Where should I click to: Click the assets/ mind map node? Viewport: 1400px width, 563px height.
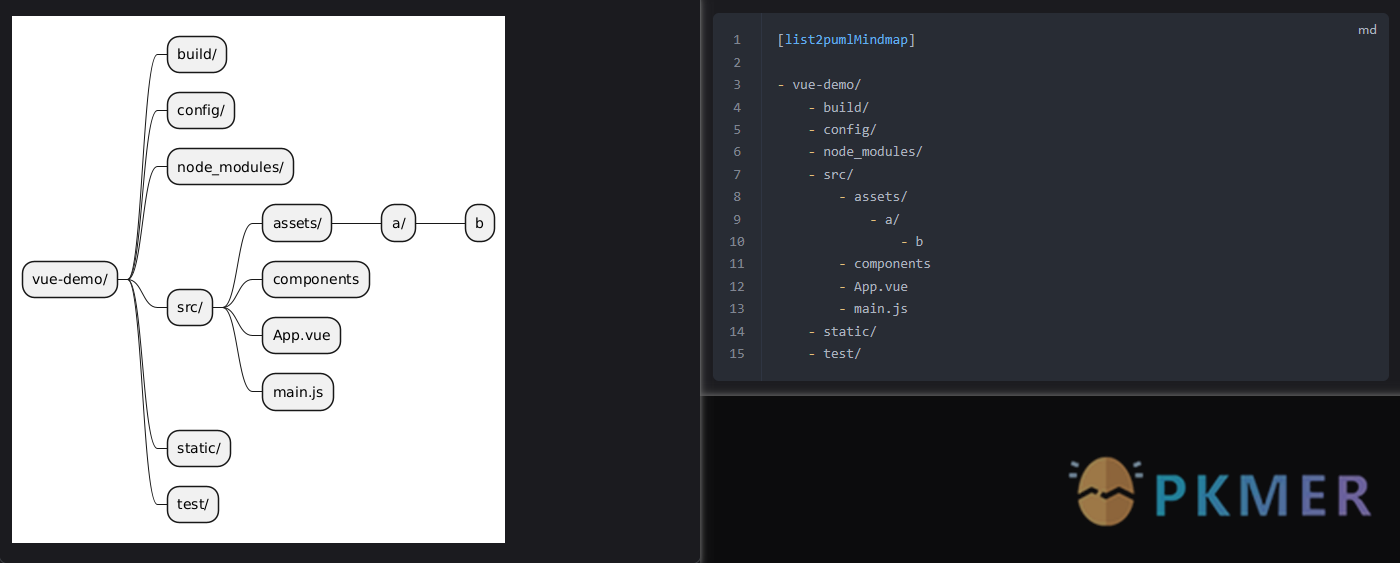tap(297, 223)
